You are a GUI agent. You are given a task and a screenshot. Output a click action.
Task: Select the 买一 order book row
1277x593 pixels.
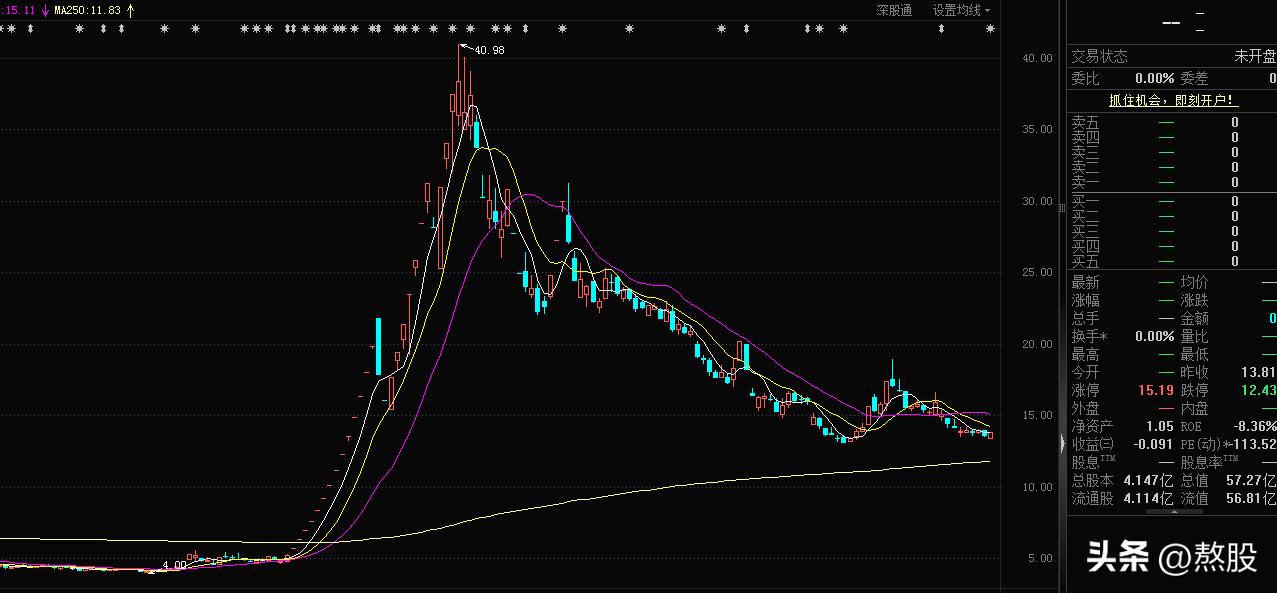1173,201
